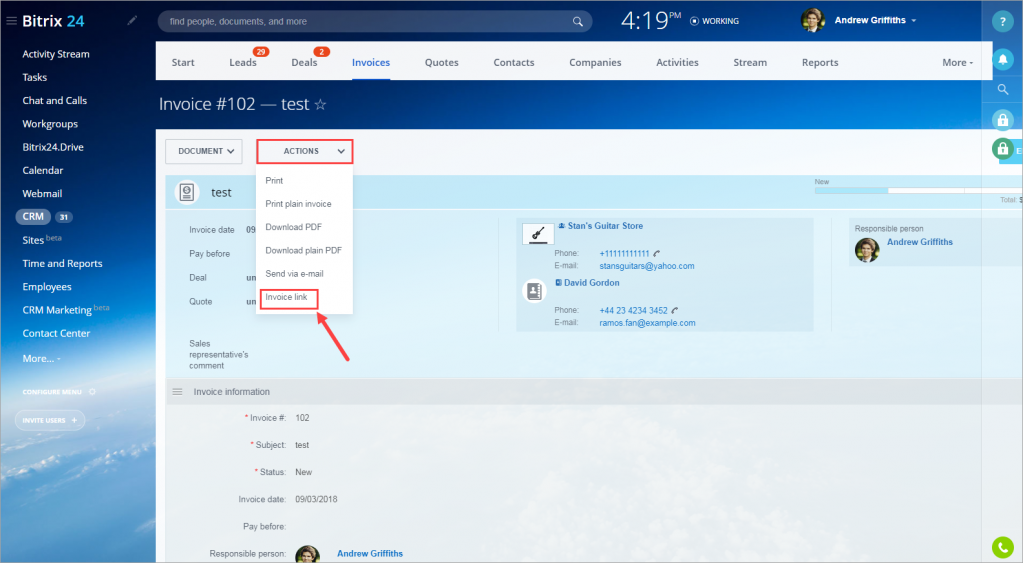Click Andrew Griffiths avatar in top bar
The width and height of the screenshot is (1023, 563).
point(812,20)
